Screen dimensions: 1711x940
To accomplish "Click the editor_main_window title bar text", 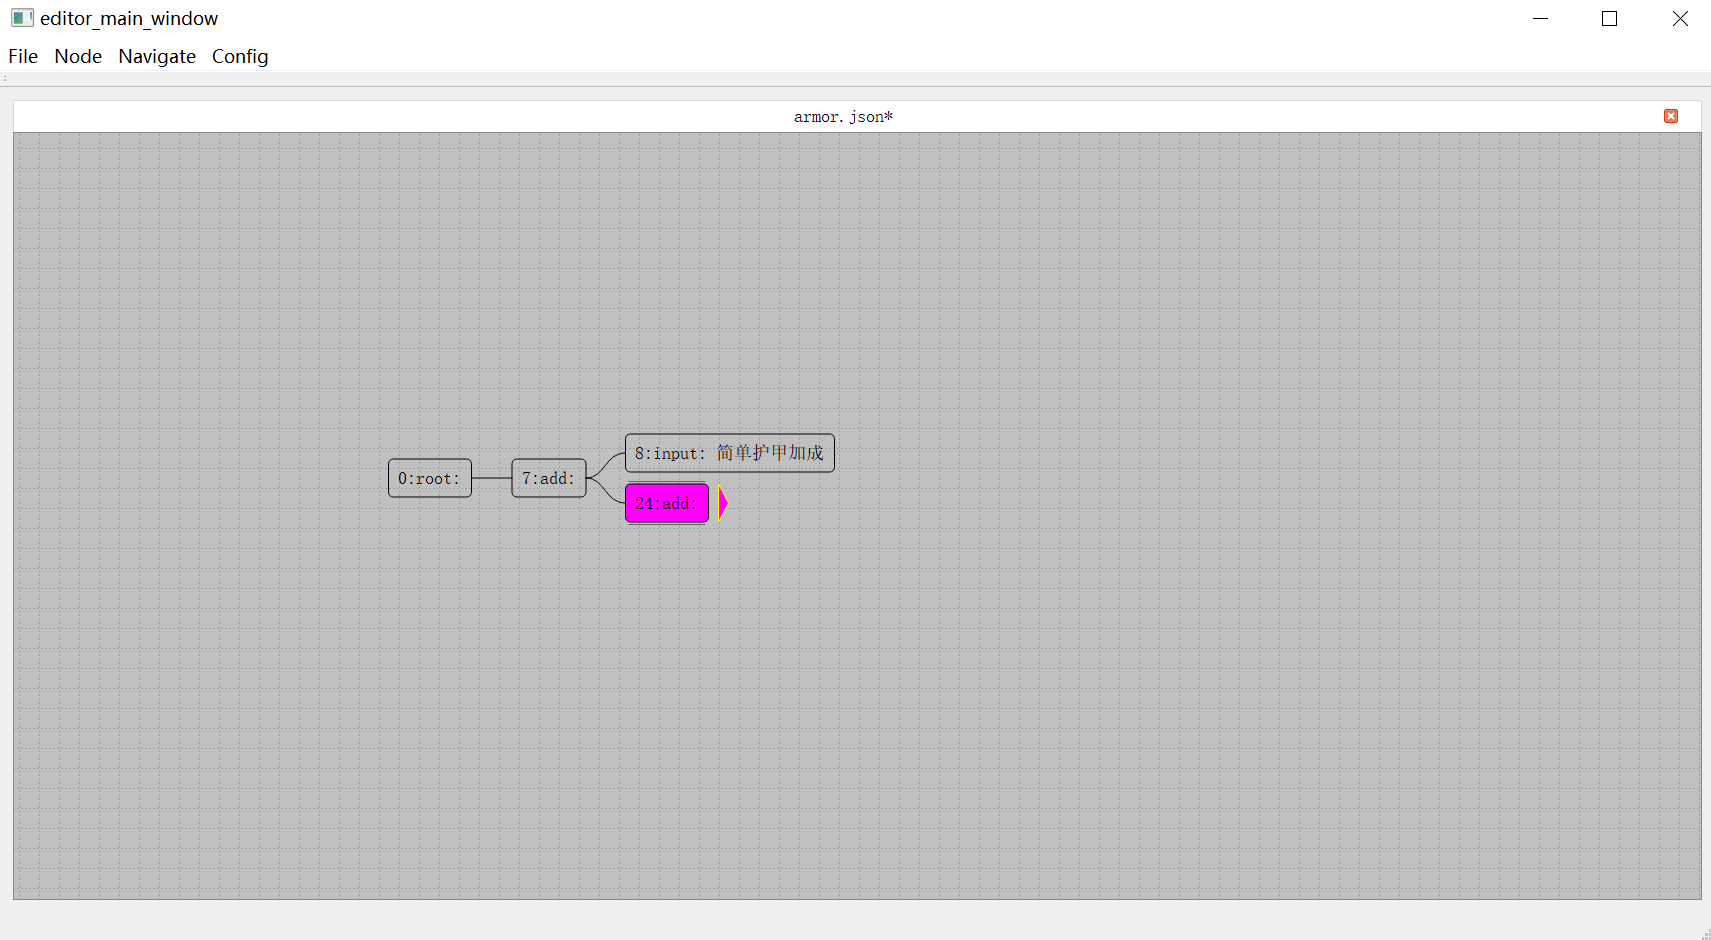I will click(x=129, y=18).
